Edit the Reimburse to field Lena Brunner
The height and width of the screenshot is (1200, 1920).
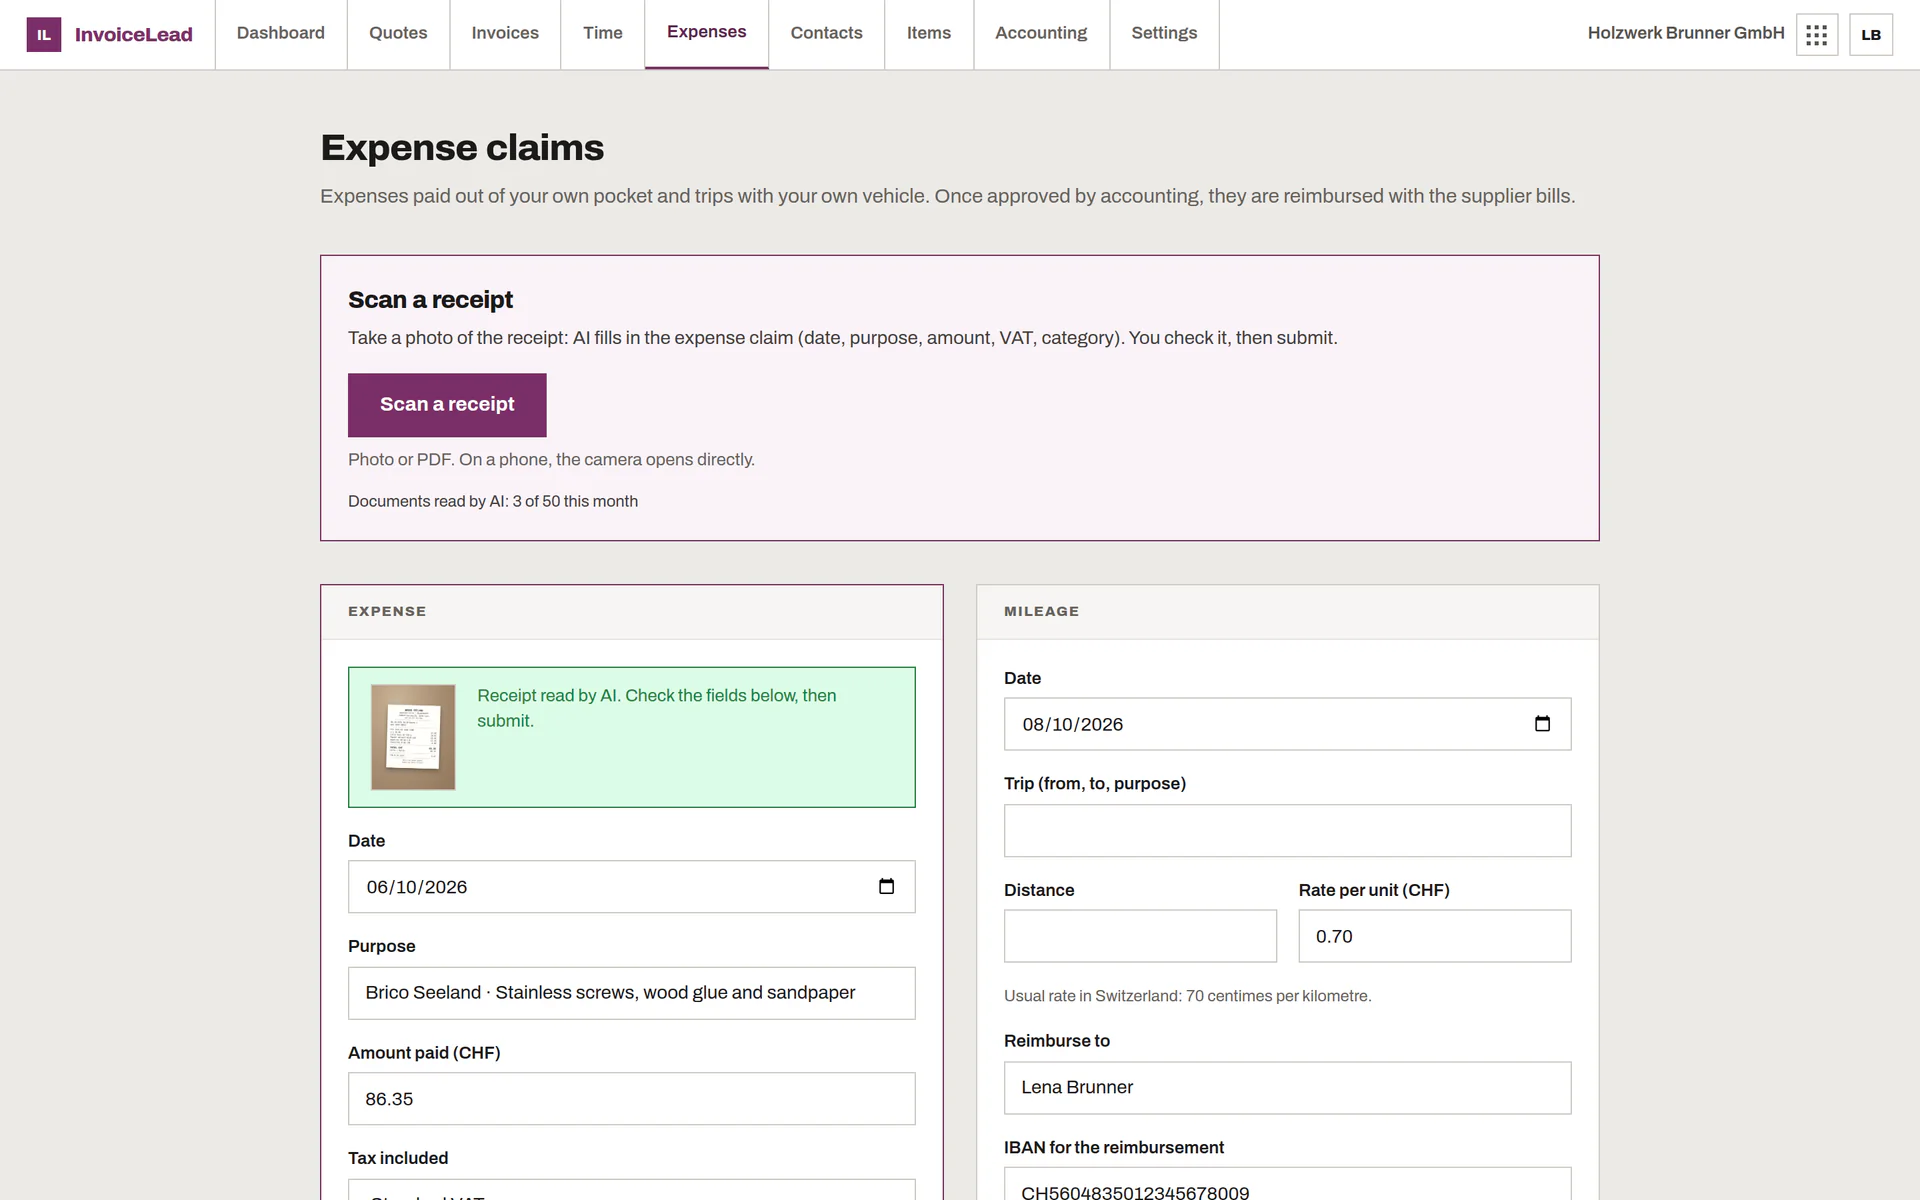(x=1287, y=1088)
